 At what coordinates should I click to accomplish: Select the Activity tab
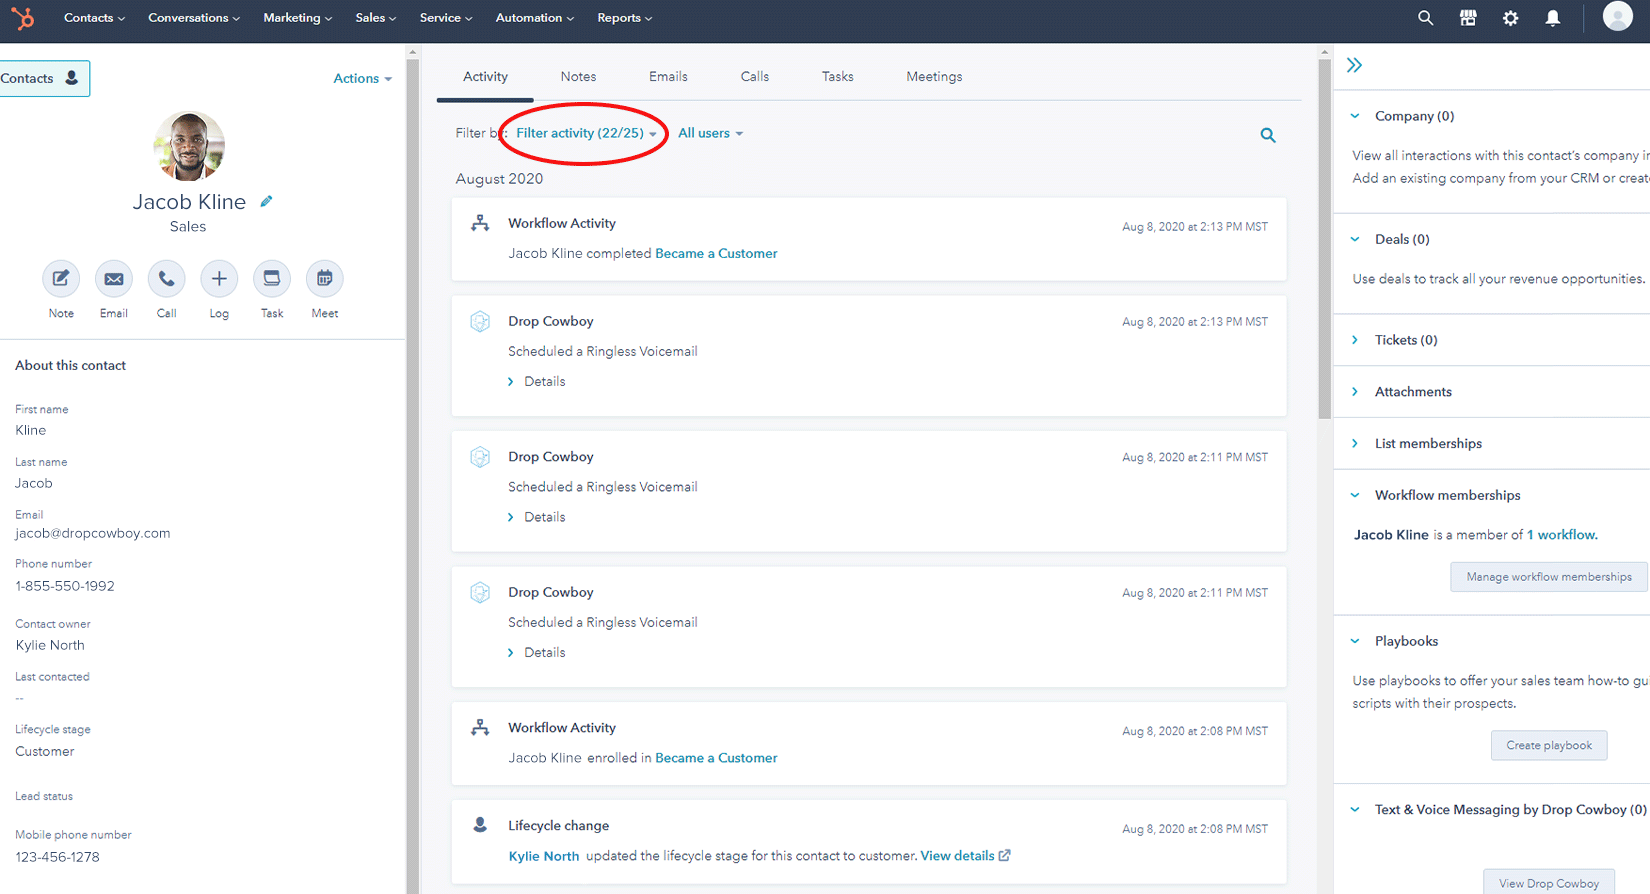[x=485, y=76]
